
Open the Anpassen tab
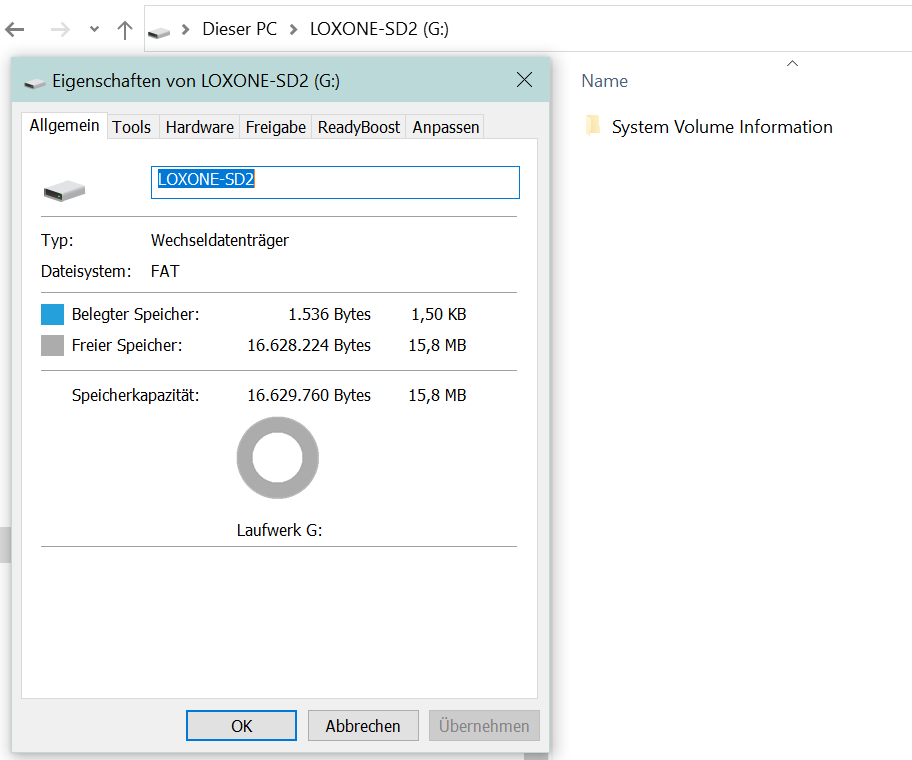tap(446, 127)
